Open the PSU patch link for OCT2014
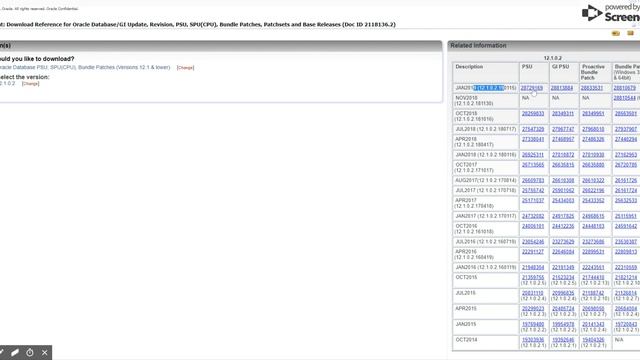 (x=533, y=340)
